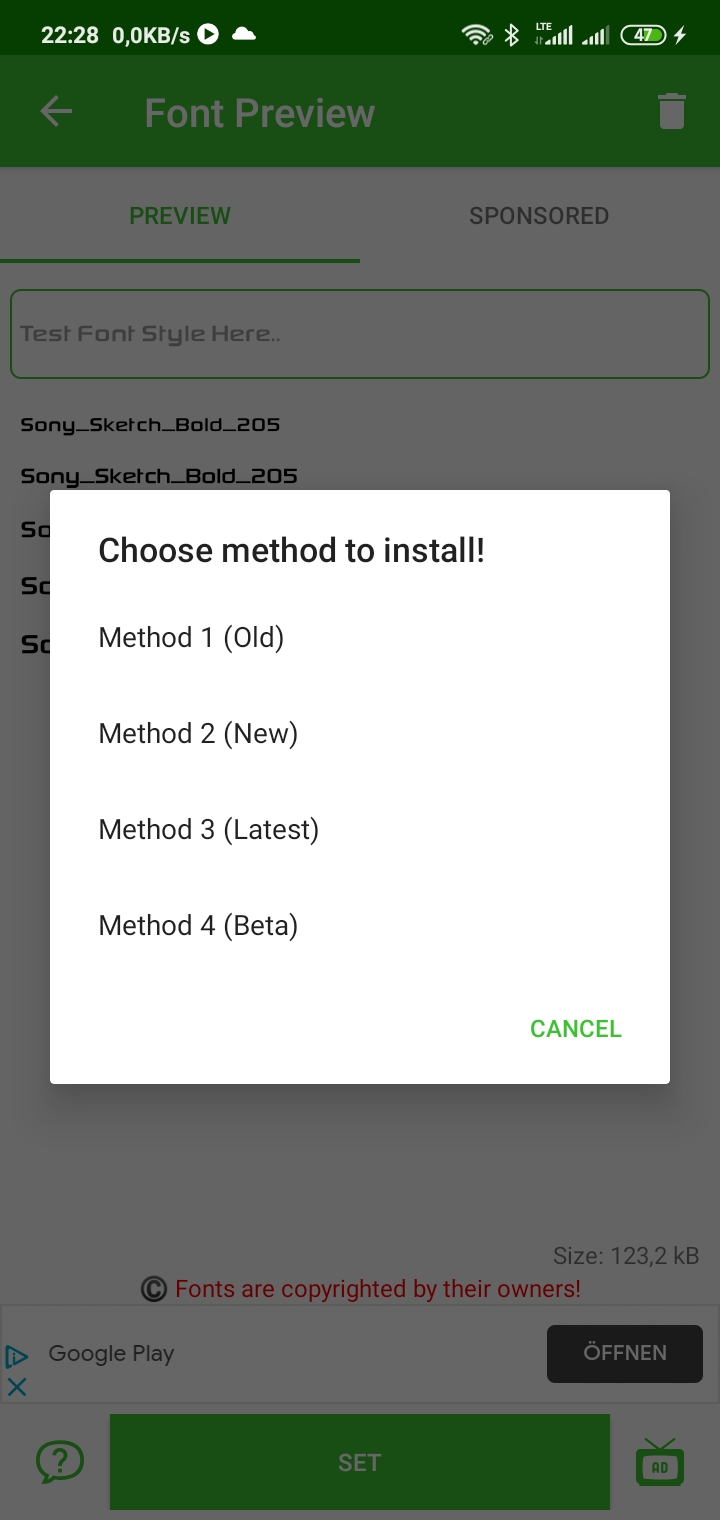Tap the Wi-Fi status icon
720x1520 pixels.
pos(477,36)
